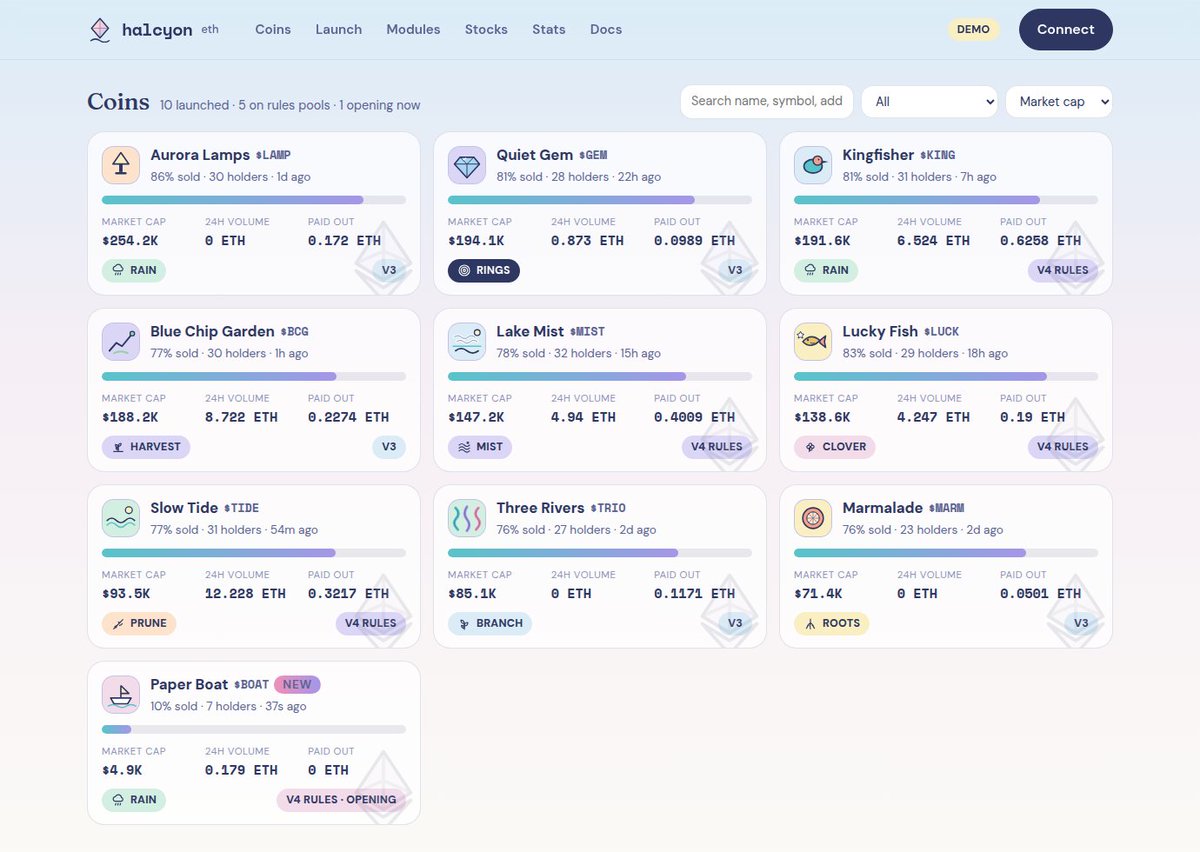Open the Modules nav item
The height and width of the screenshot is (852, 1200).
coord(413,30)
